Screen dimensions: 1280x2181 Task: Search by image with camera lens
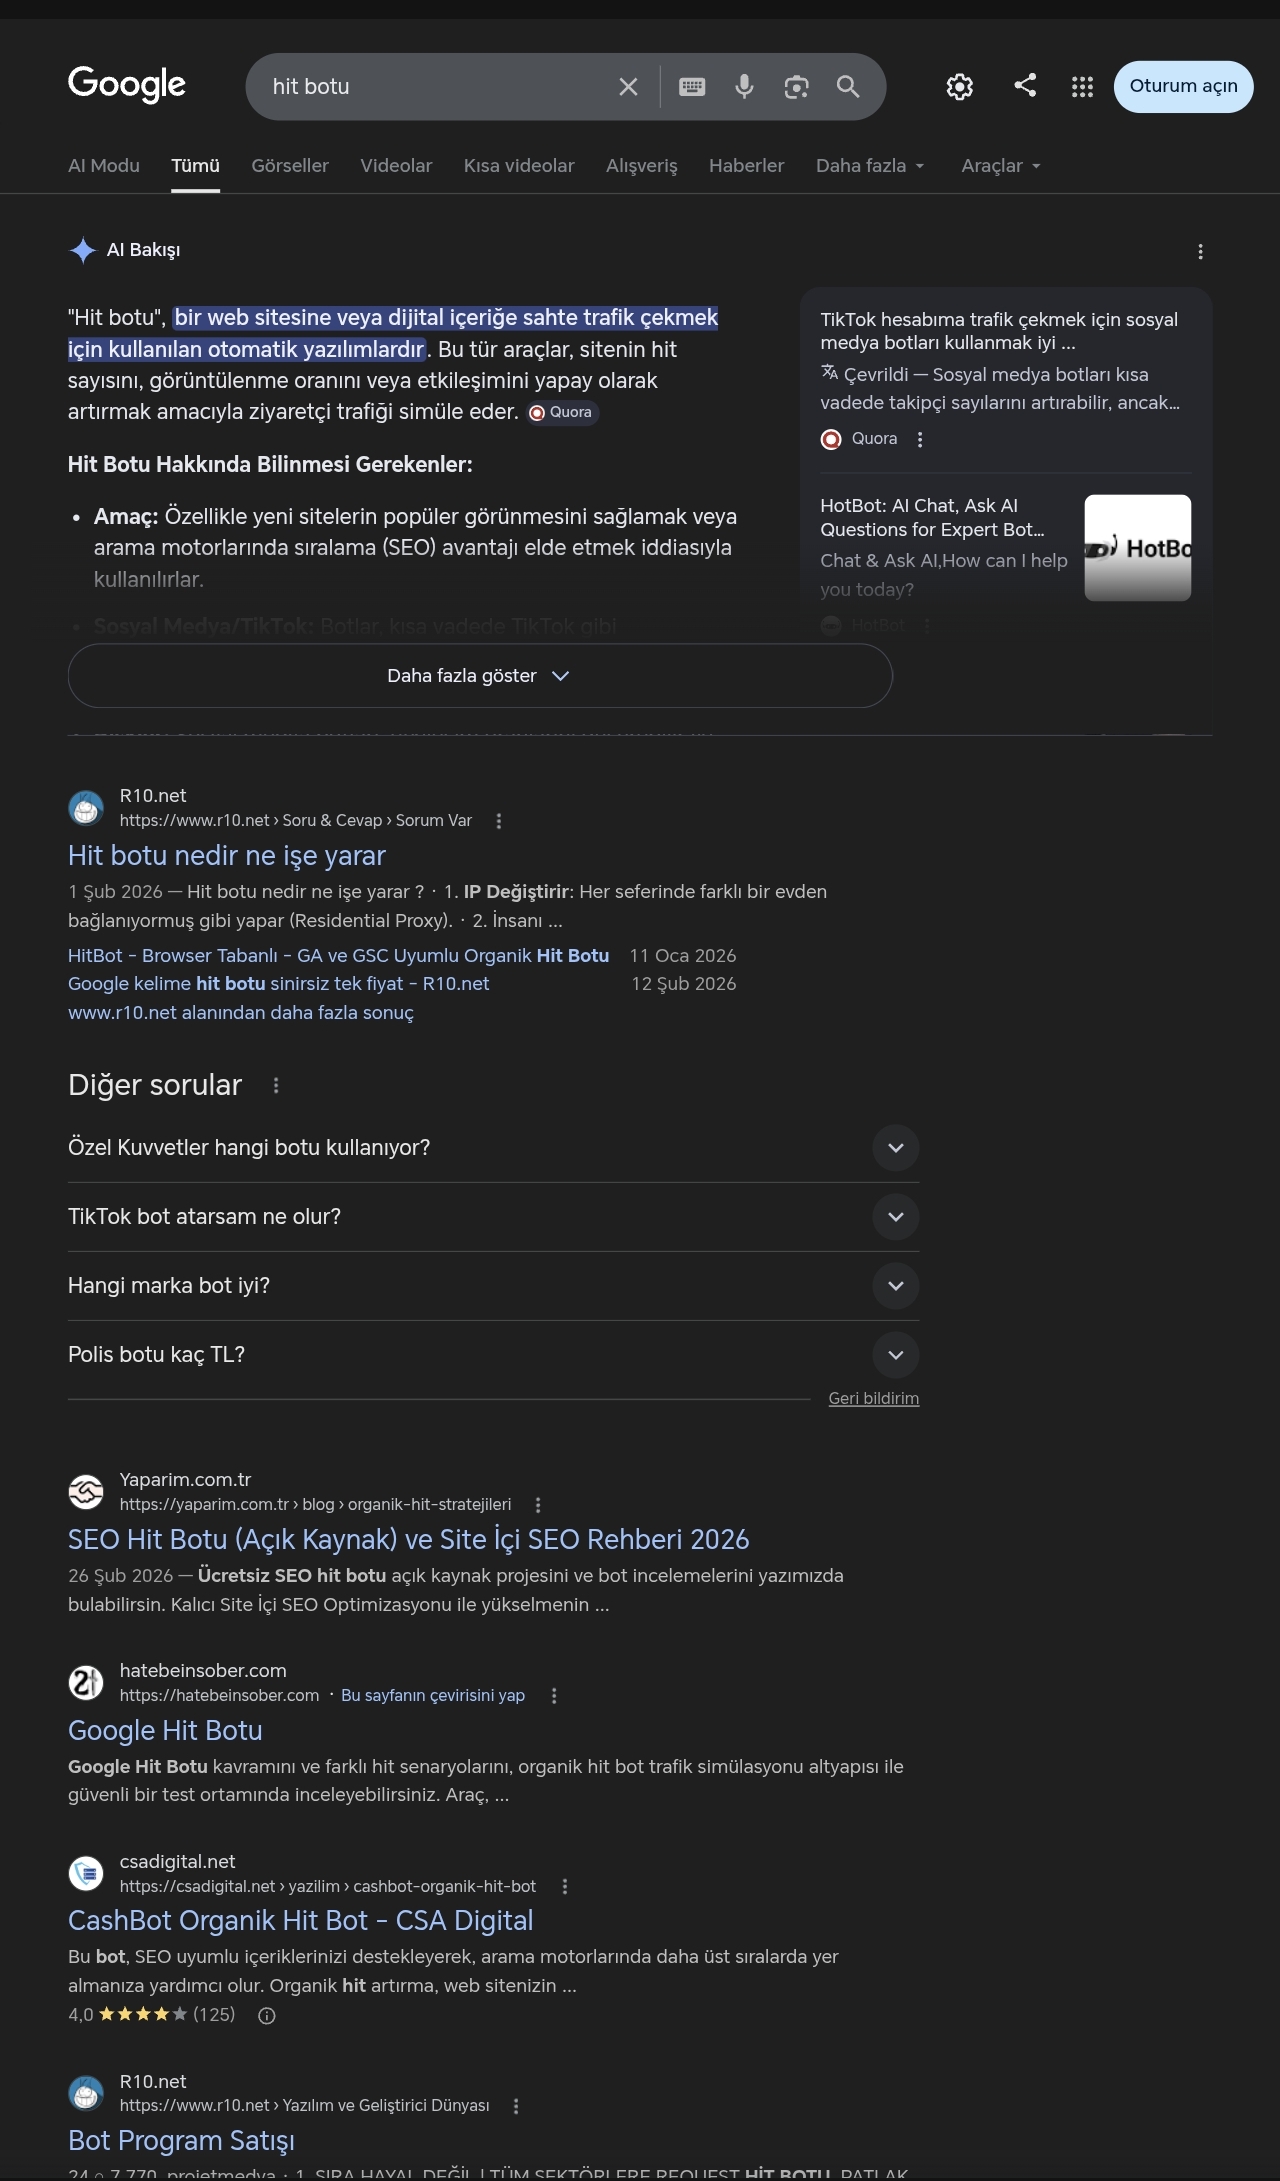[796, 87]
